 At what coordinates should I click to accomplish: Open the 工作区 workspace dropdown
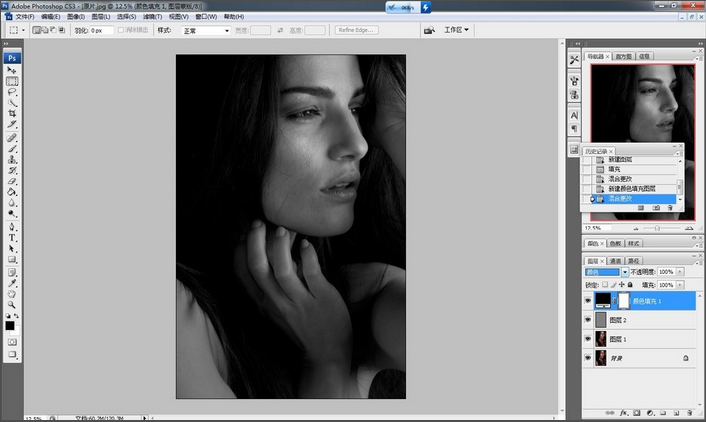coord(456,30)
